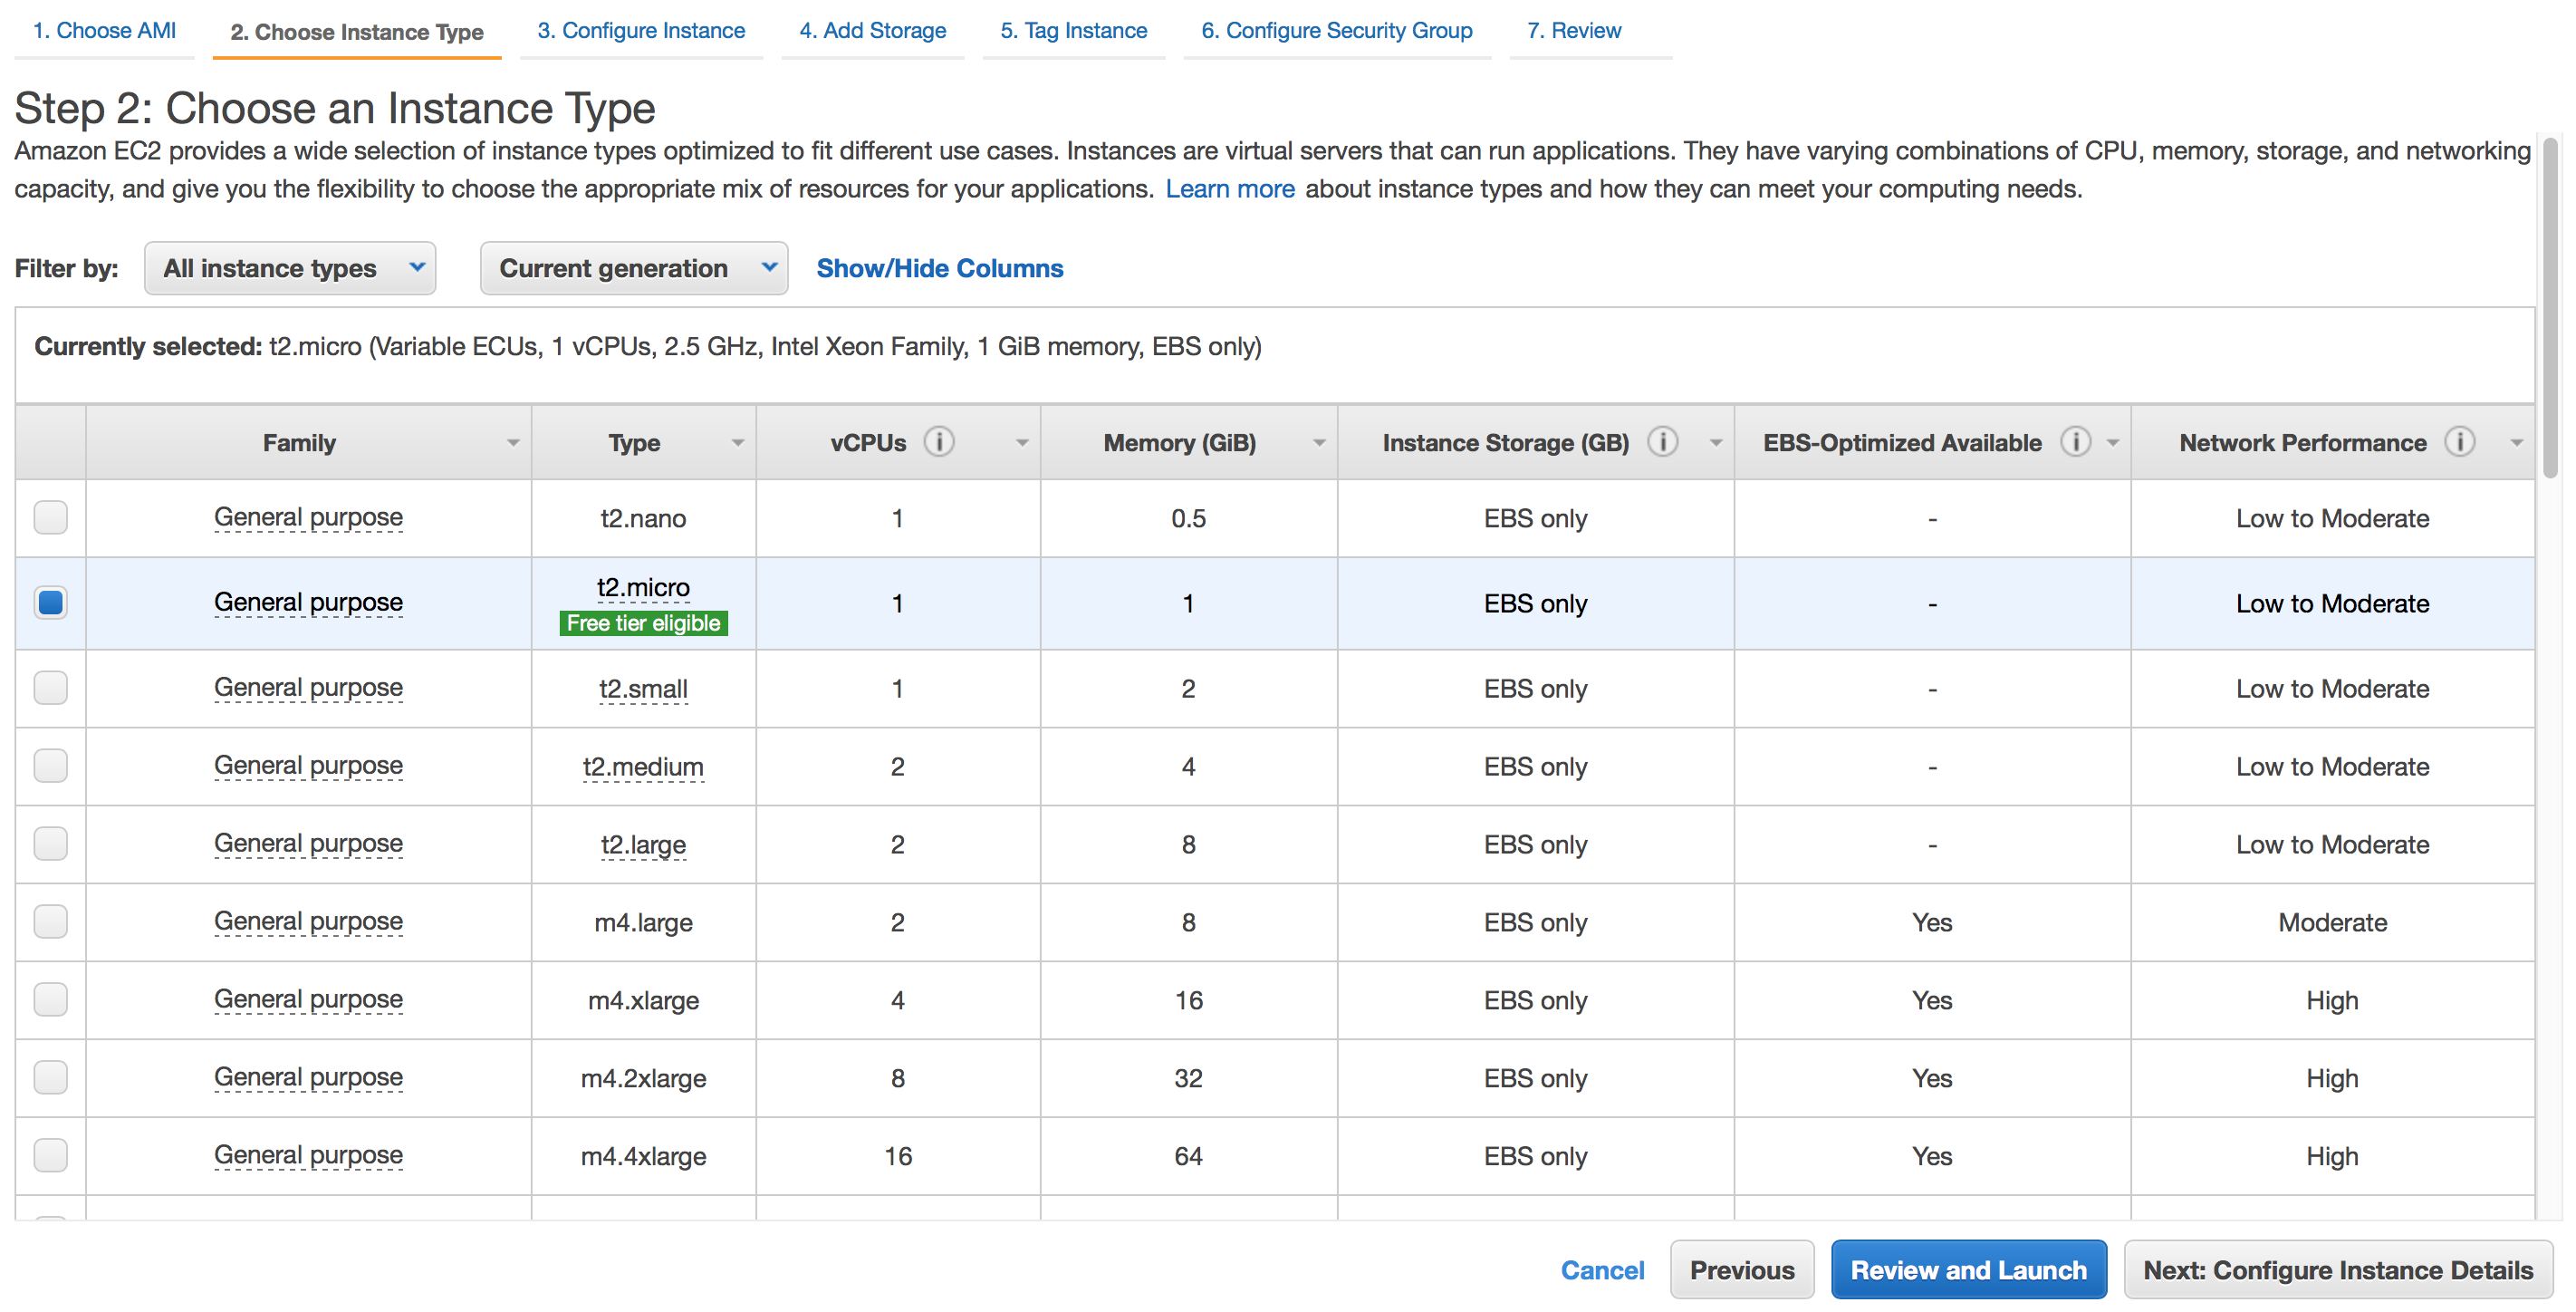Select the m4.xlarge instance checkbox
Viewport: 2576px width, 1312px height.
tap(50, 999)
